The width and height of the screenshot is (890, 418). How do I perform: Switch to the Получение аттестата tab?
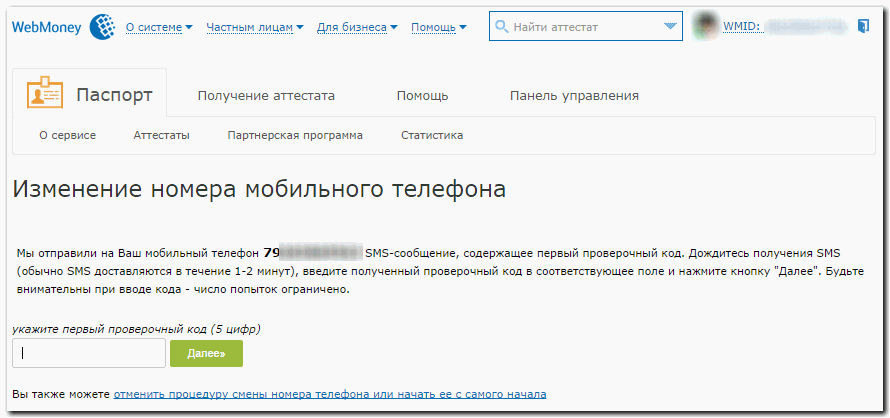point(266,96)
